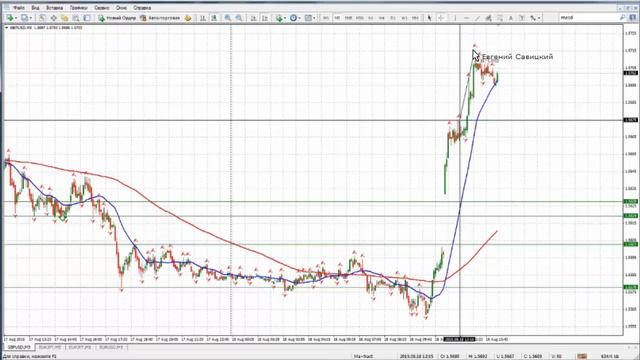Open the Вид menu
Image resolution: width=640 pixels, height=360 pixels.
click(36, 8)
